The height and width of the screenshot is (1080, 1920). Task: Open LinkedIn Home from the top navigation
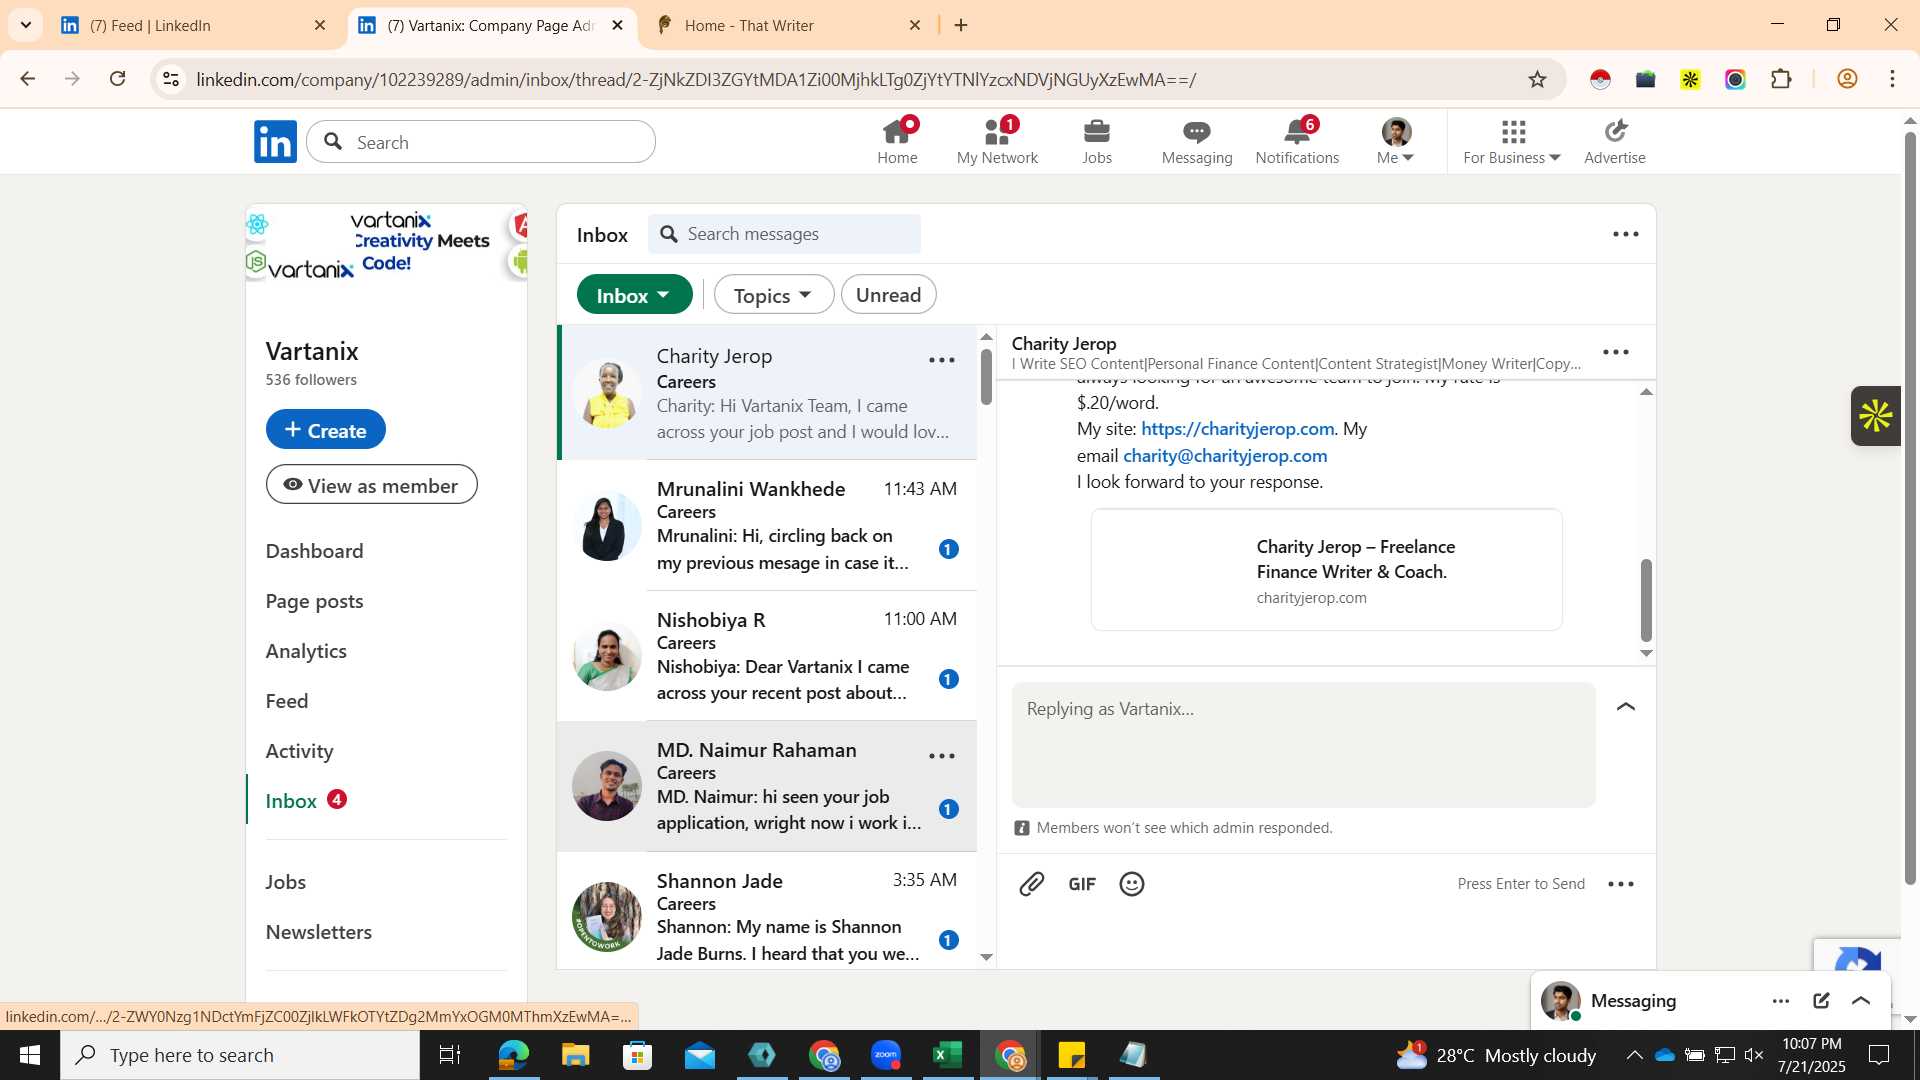pyautogui.click(x=897, y=141)
